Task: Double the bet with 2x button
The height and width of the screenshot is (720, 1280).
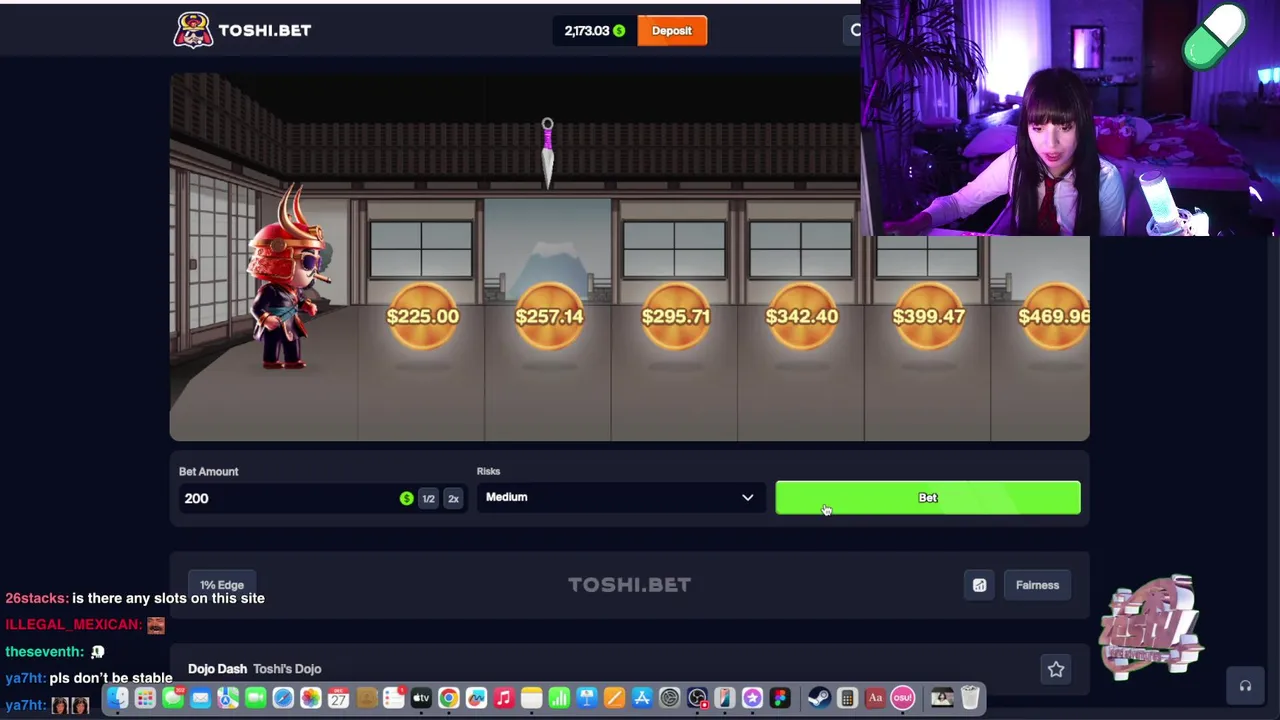Action: (x=453, y=498)
